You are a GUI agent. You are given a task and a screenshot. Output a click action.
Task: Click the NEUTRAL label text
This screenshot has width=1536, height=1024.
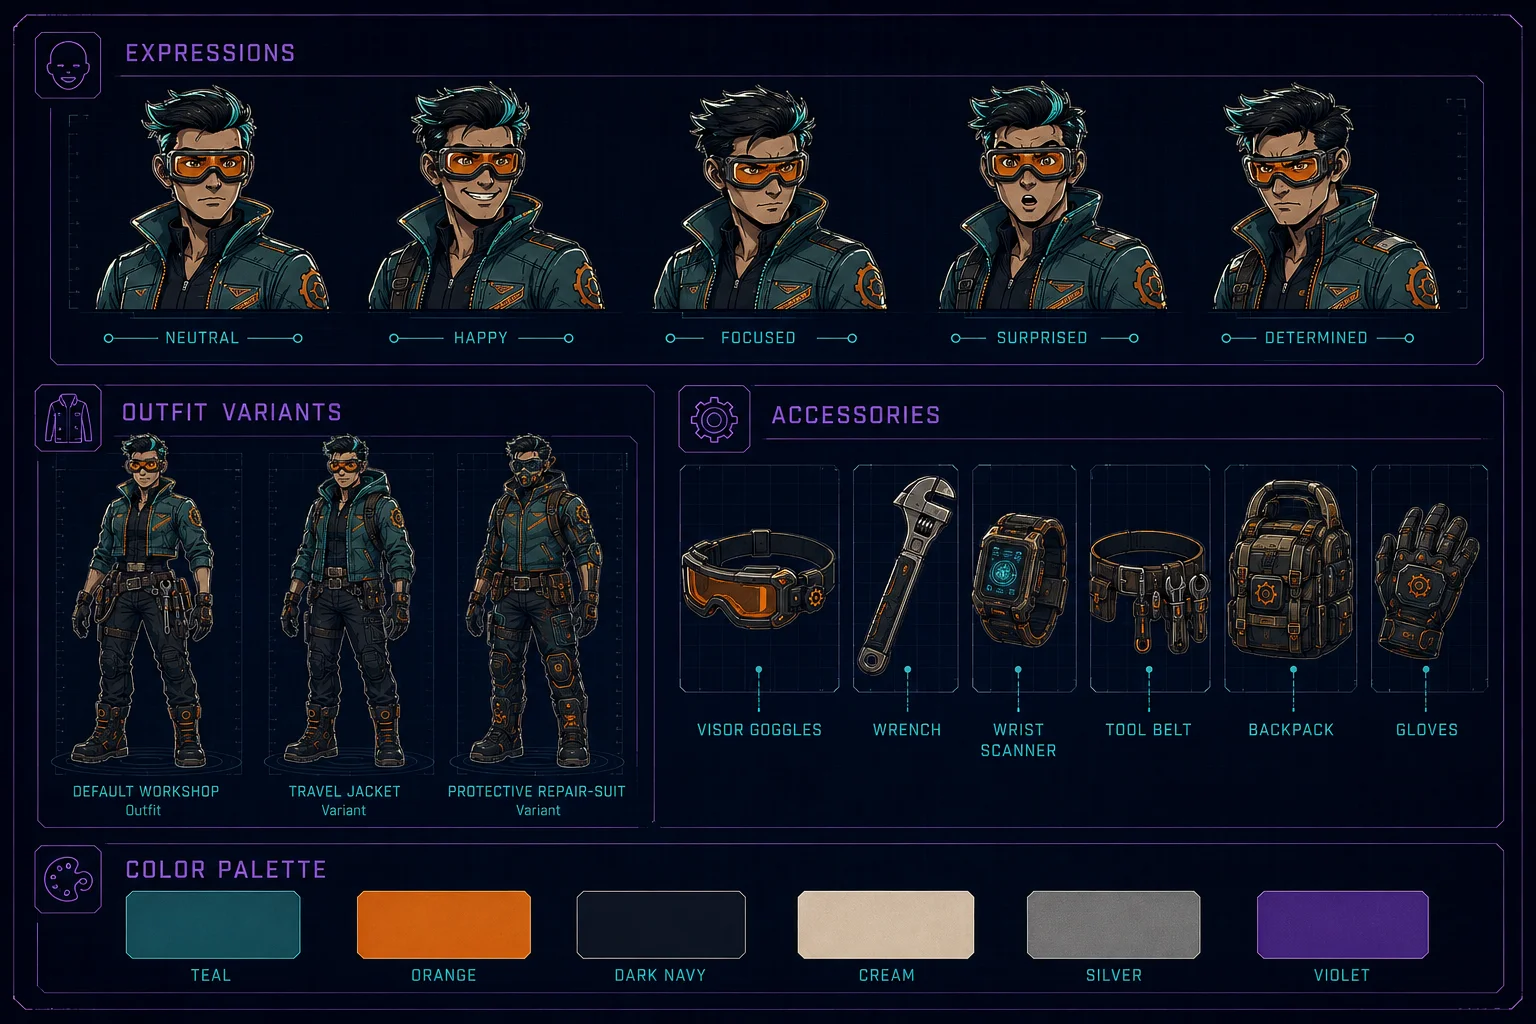202,338
